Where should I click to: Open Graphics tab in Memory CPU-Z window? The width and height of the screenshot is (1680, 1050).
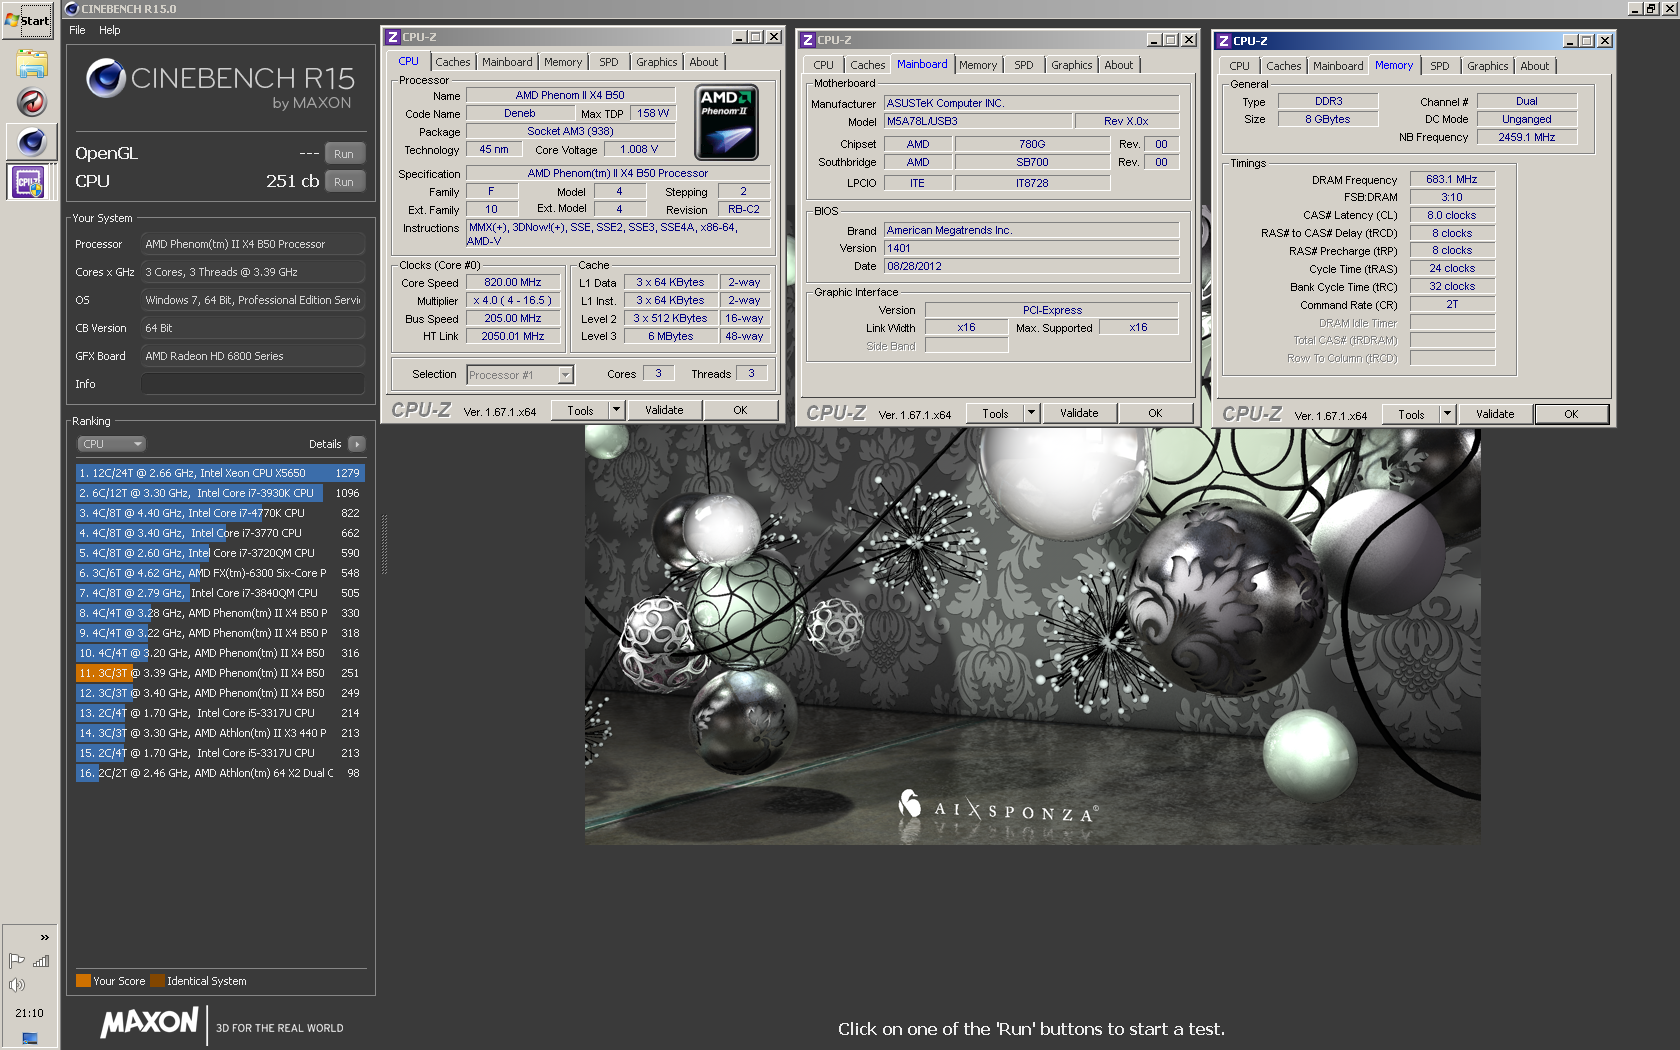tap(1487, 66)
